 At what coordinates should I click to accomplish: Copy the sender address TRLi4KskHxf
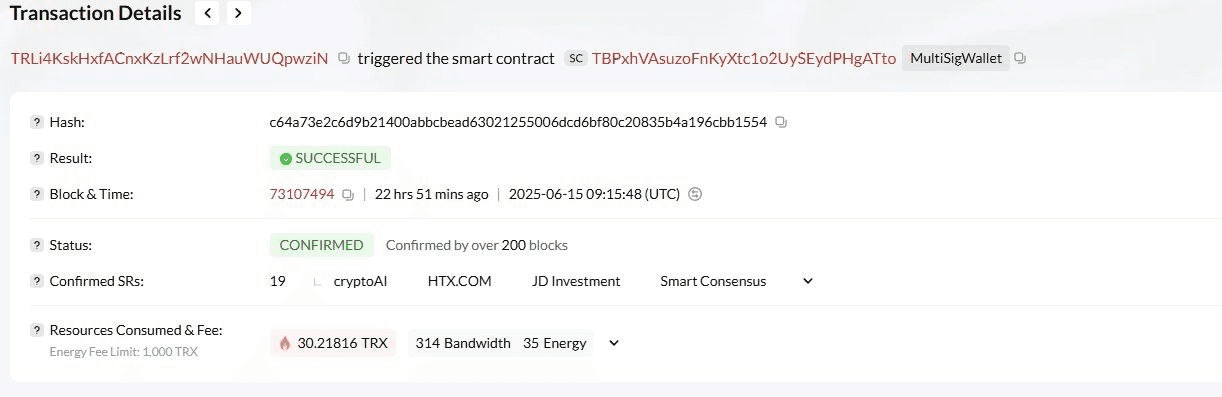pos(344,58)
